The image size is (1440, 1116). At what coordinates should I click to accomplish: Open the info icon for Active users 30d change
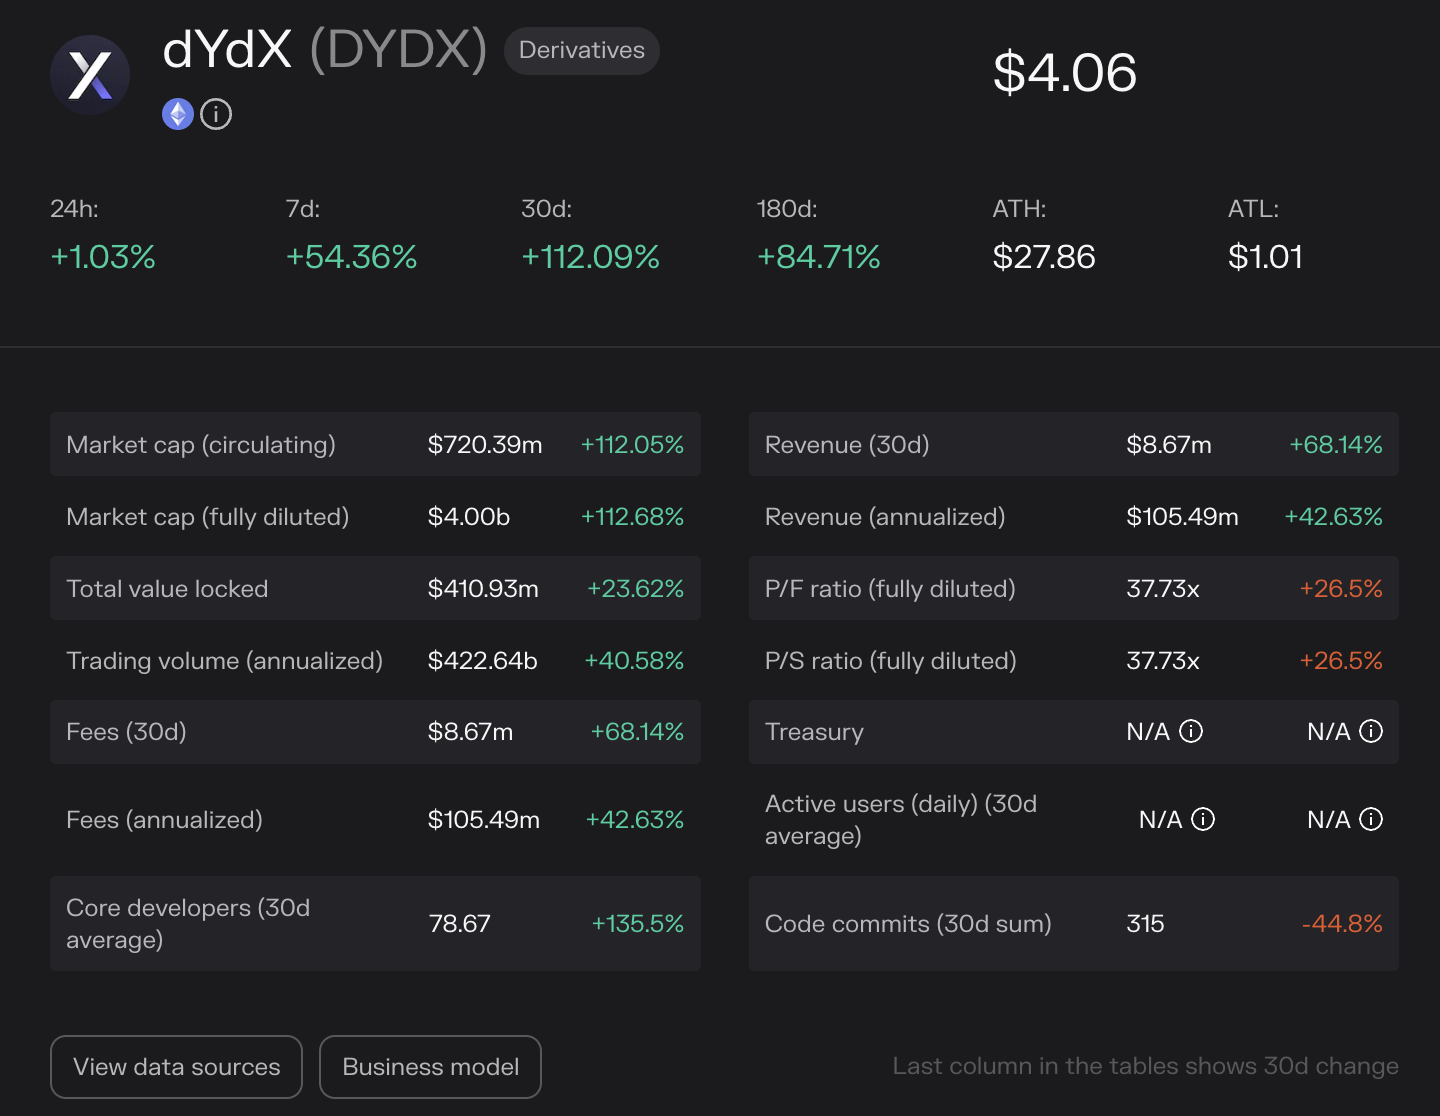(1372, 819)
